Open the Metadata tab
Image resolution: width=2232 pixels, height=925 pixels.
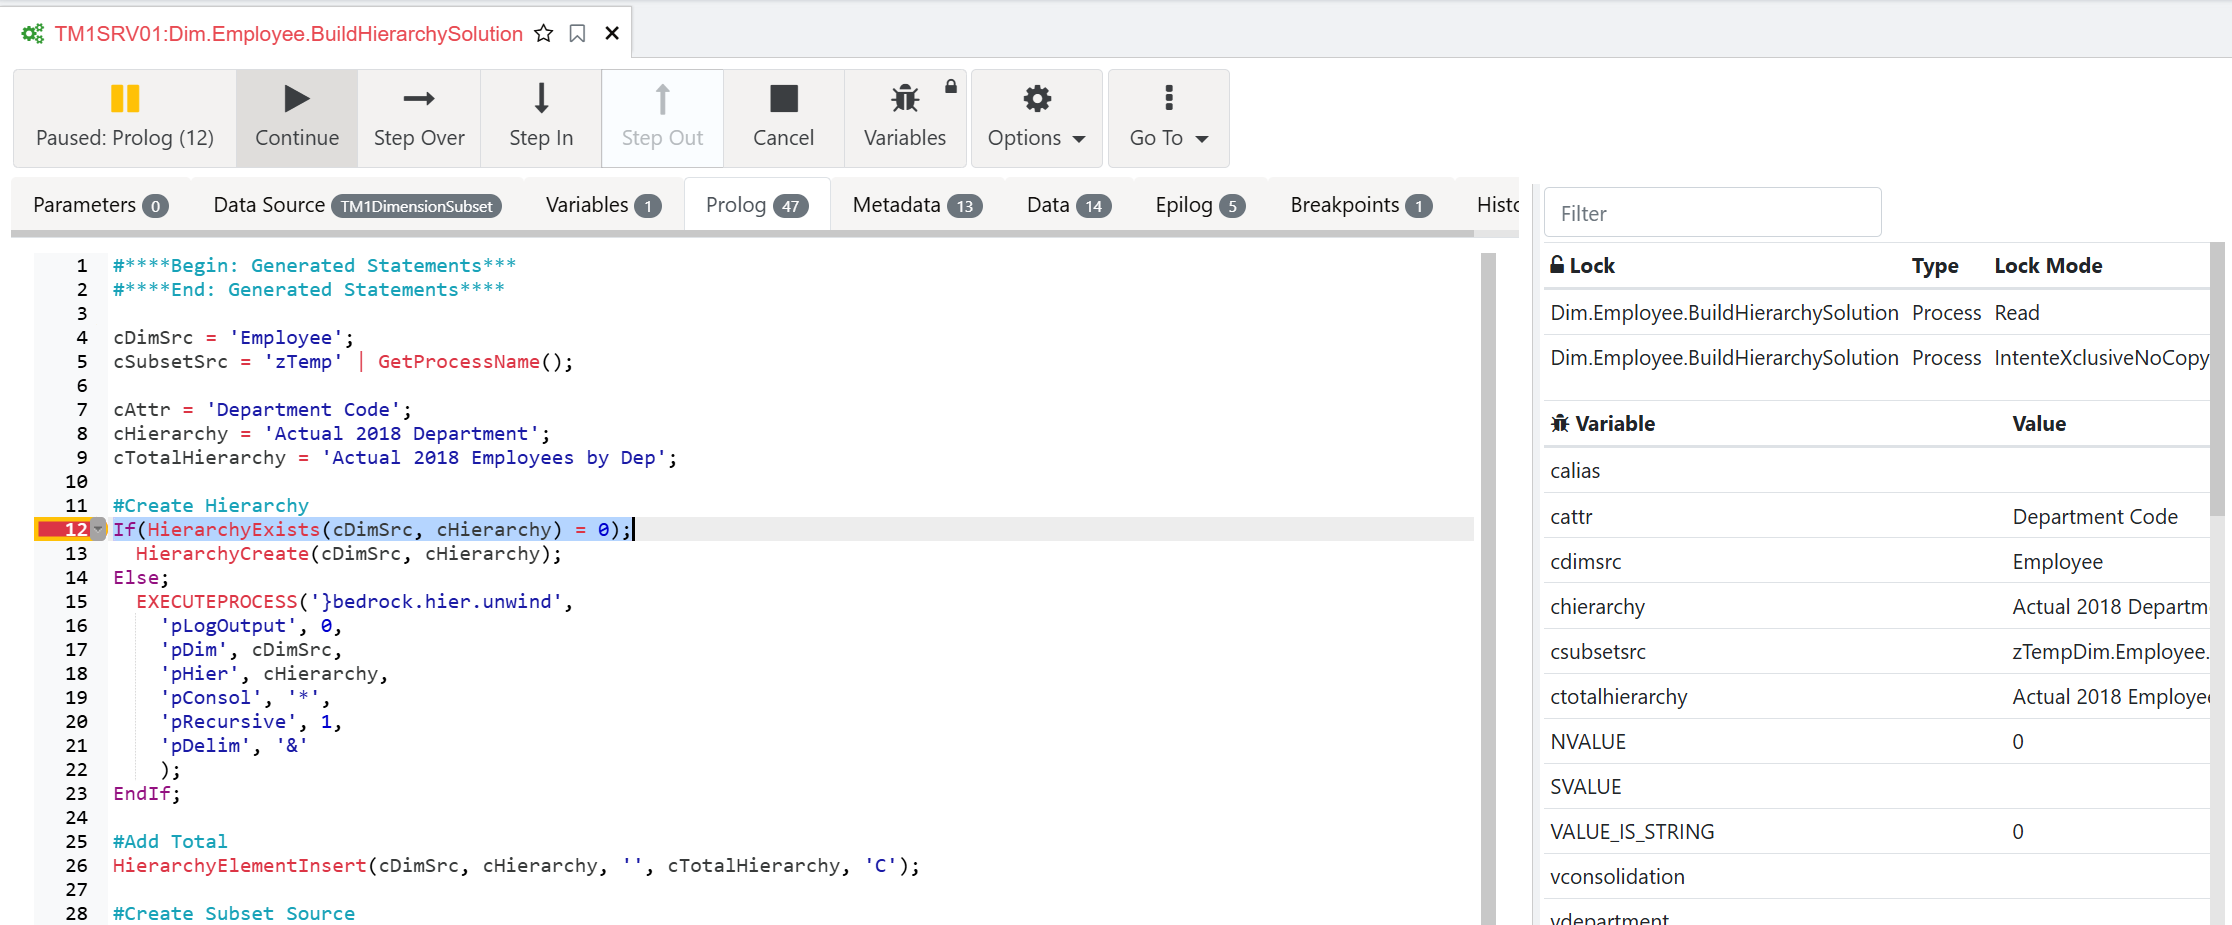click(917, 205)
